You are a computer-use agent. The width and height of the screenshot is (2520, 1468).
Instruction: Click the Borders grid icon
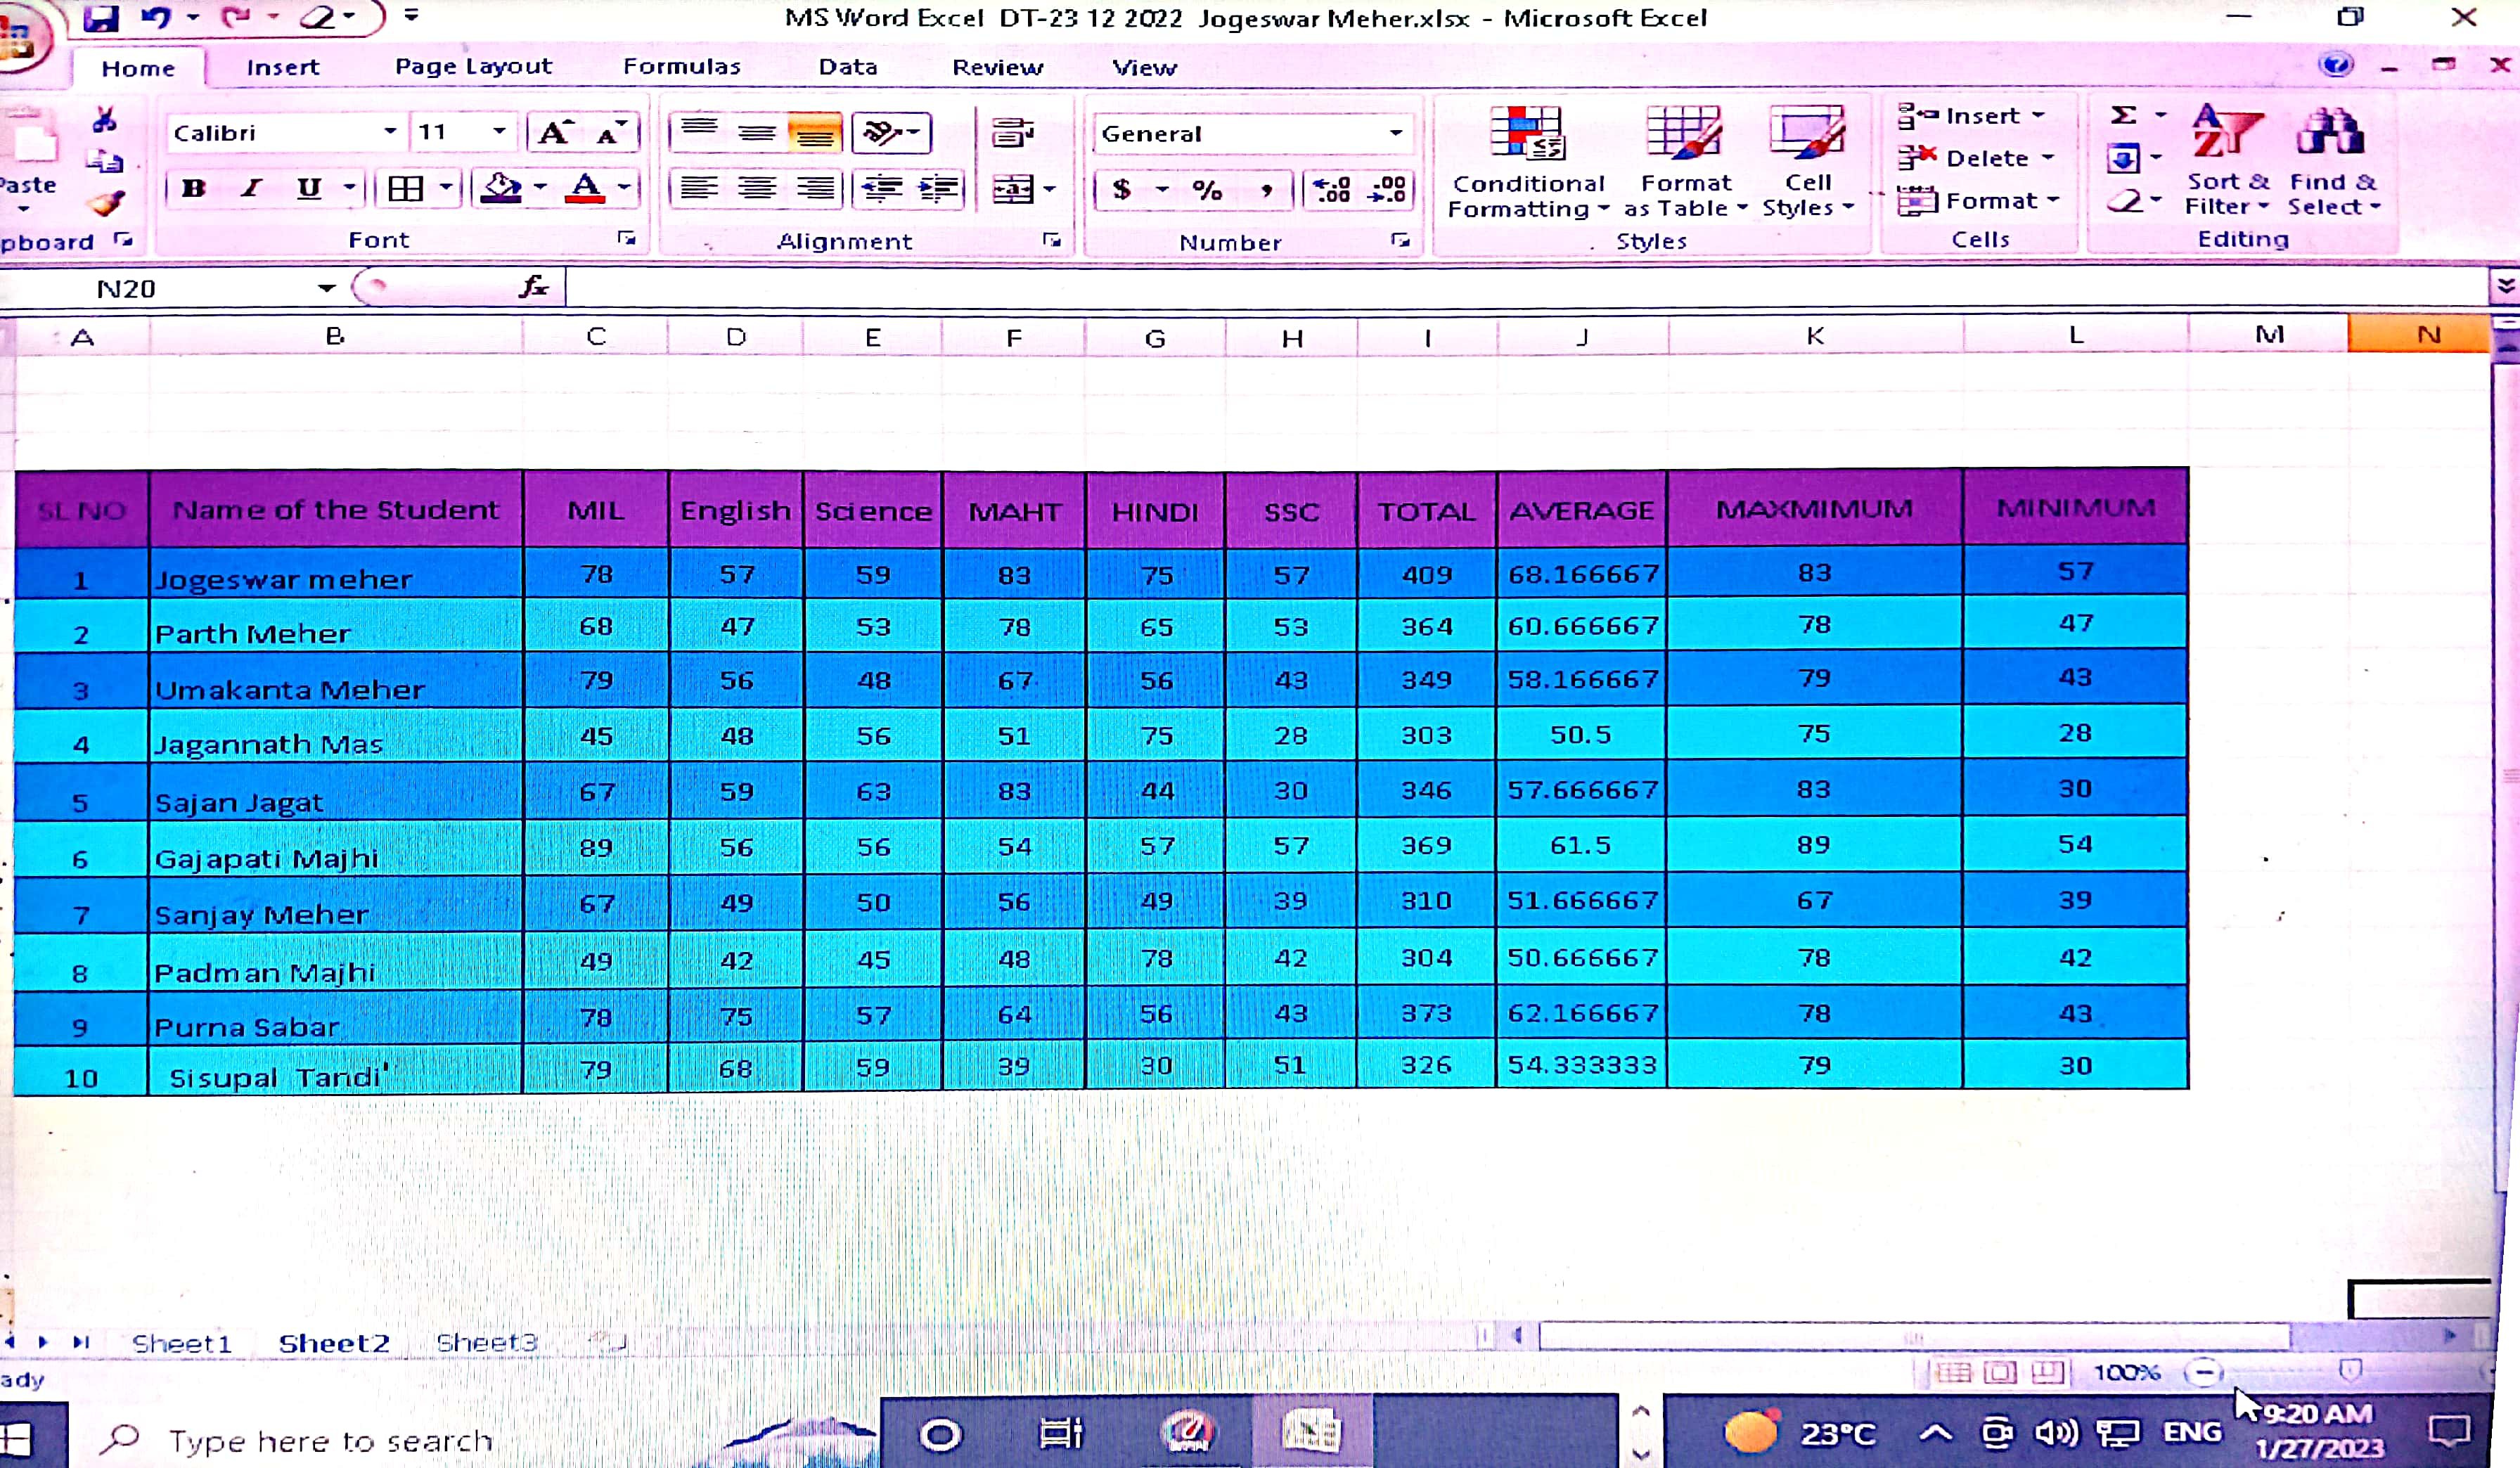406,188
